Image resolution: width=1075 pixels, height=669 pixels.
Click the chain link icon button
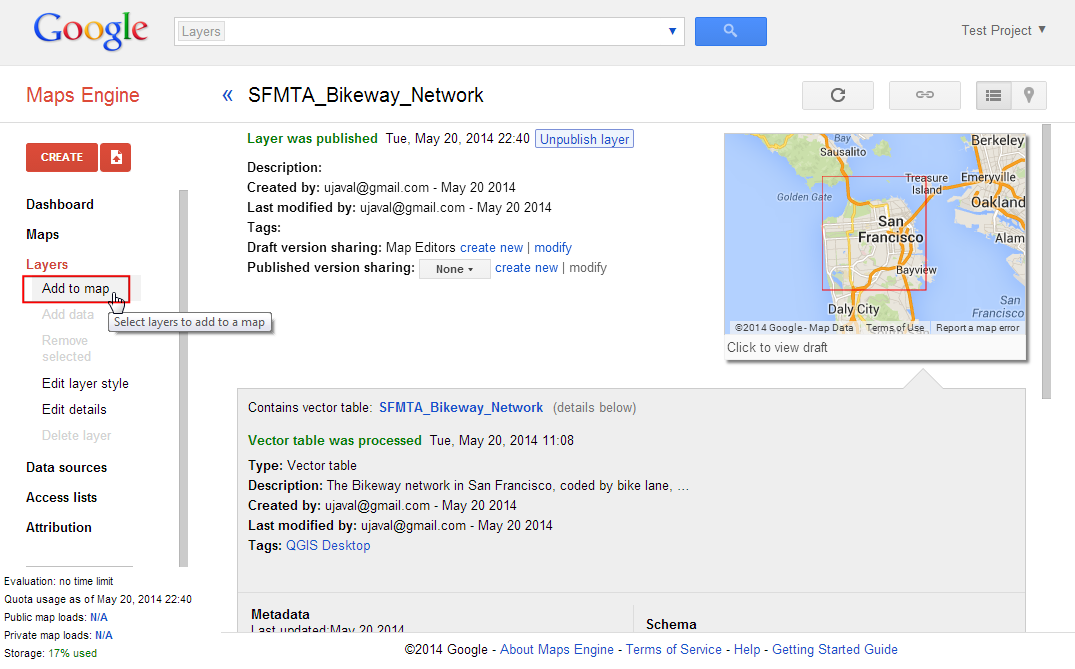click(x=924, y=95)
